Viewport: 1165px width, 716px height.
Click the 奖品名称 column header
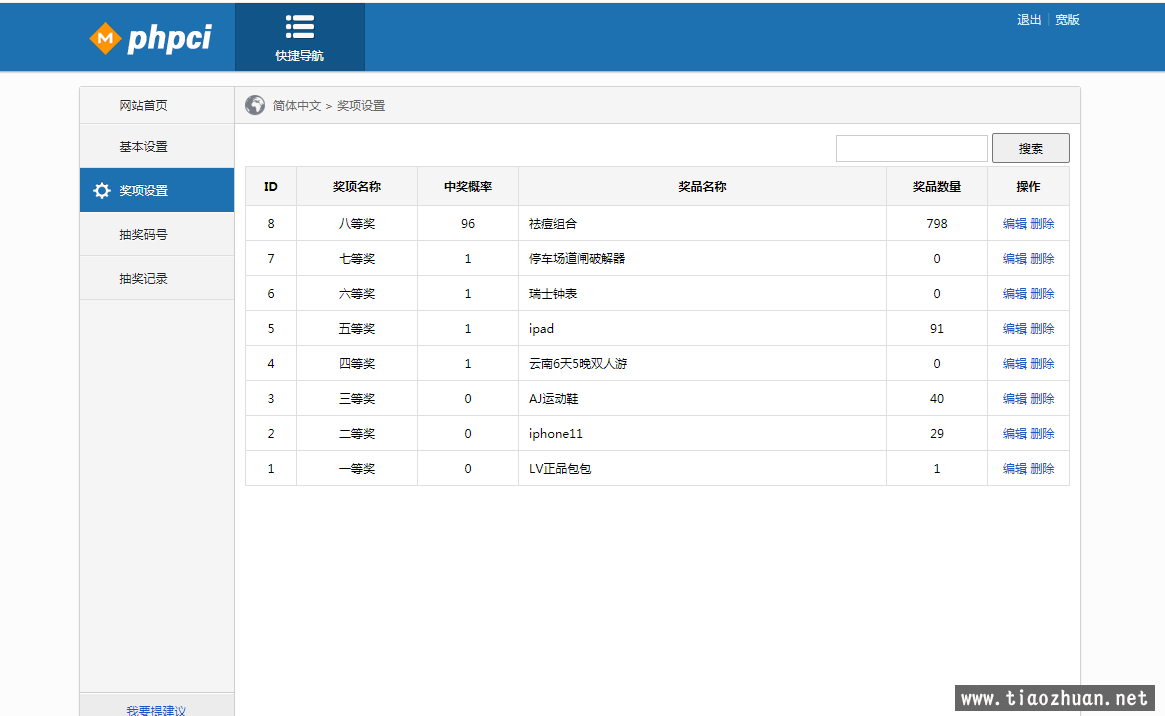[702, 186]
